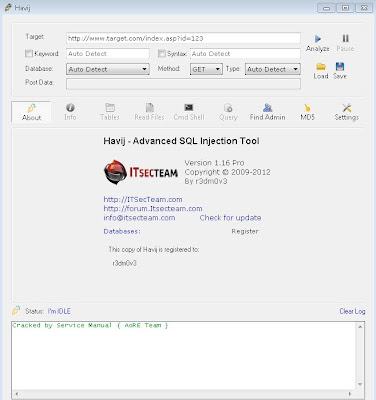Maximize the Havij window

(x=346, y=8)
